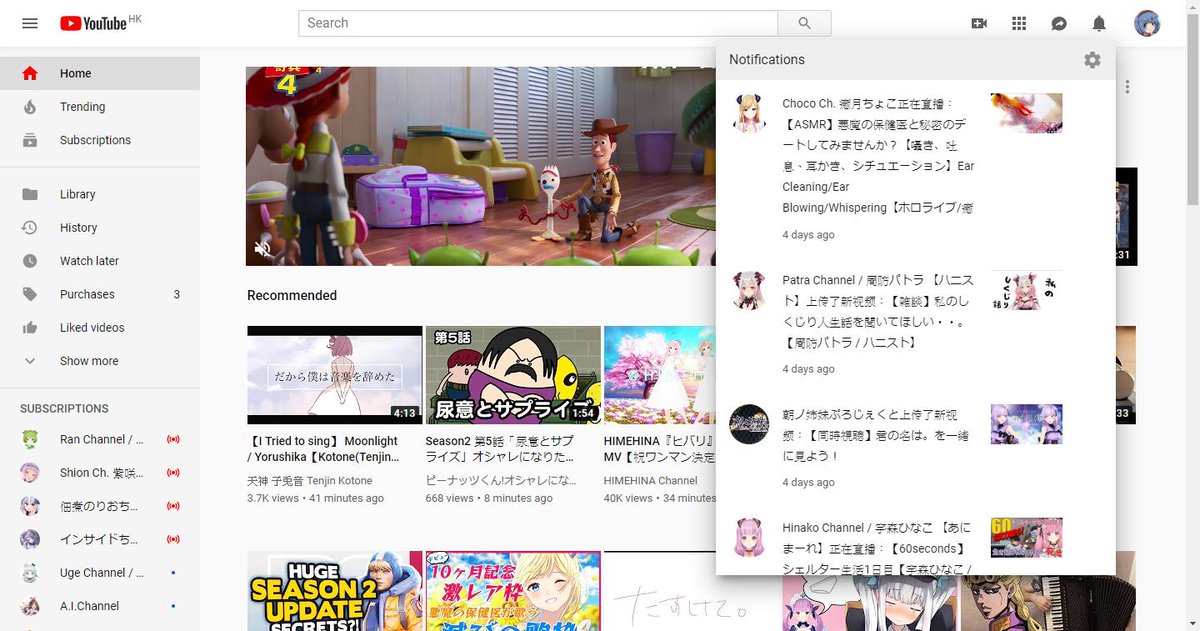Click Ran Channel subscription avatar
This screenshot has width=1200, height=631.
point(31,440)
